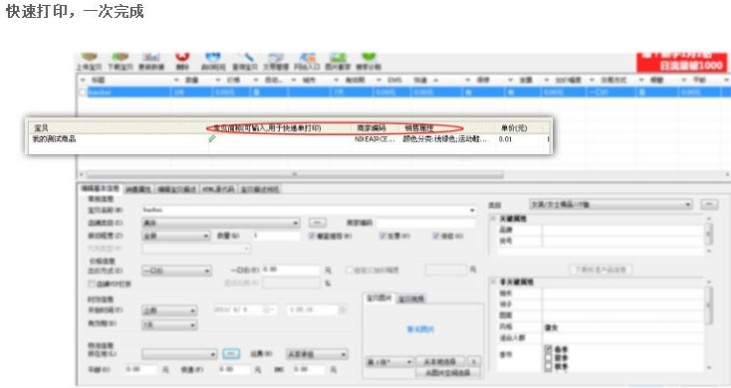The image size is (731, 388).
Task: Check the 夏季 season checkbox
Action: point(548,358)
